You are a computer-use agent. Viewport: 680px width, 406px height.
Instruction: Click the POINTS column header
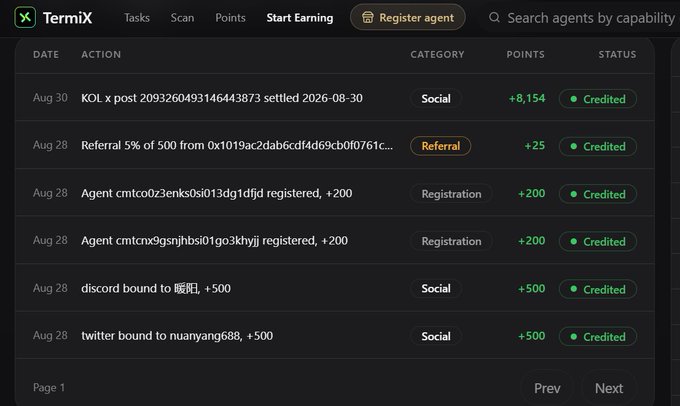[526, 55]
